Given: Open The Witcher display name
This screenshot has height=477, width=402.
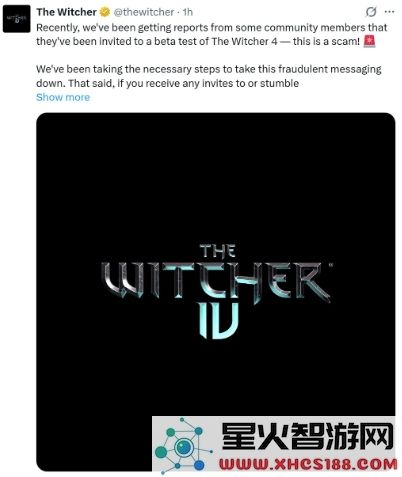Looking at the screenshot, I should click(x=66, y=12).
